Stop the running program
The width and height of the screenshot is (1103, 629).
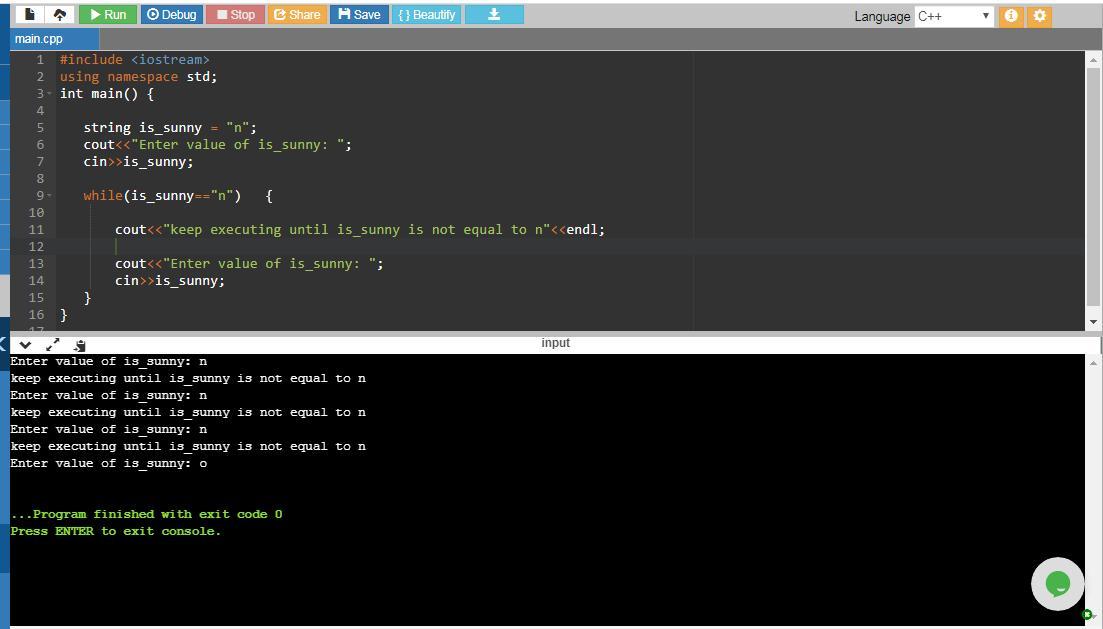236,15
